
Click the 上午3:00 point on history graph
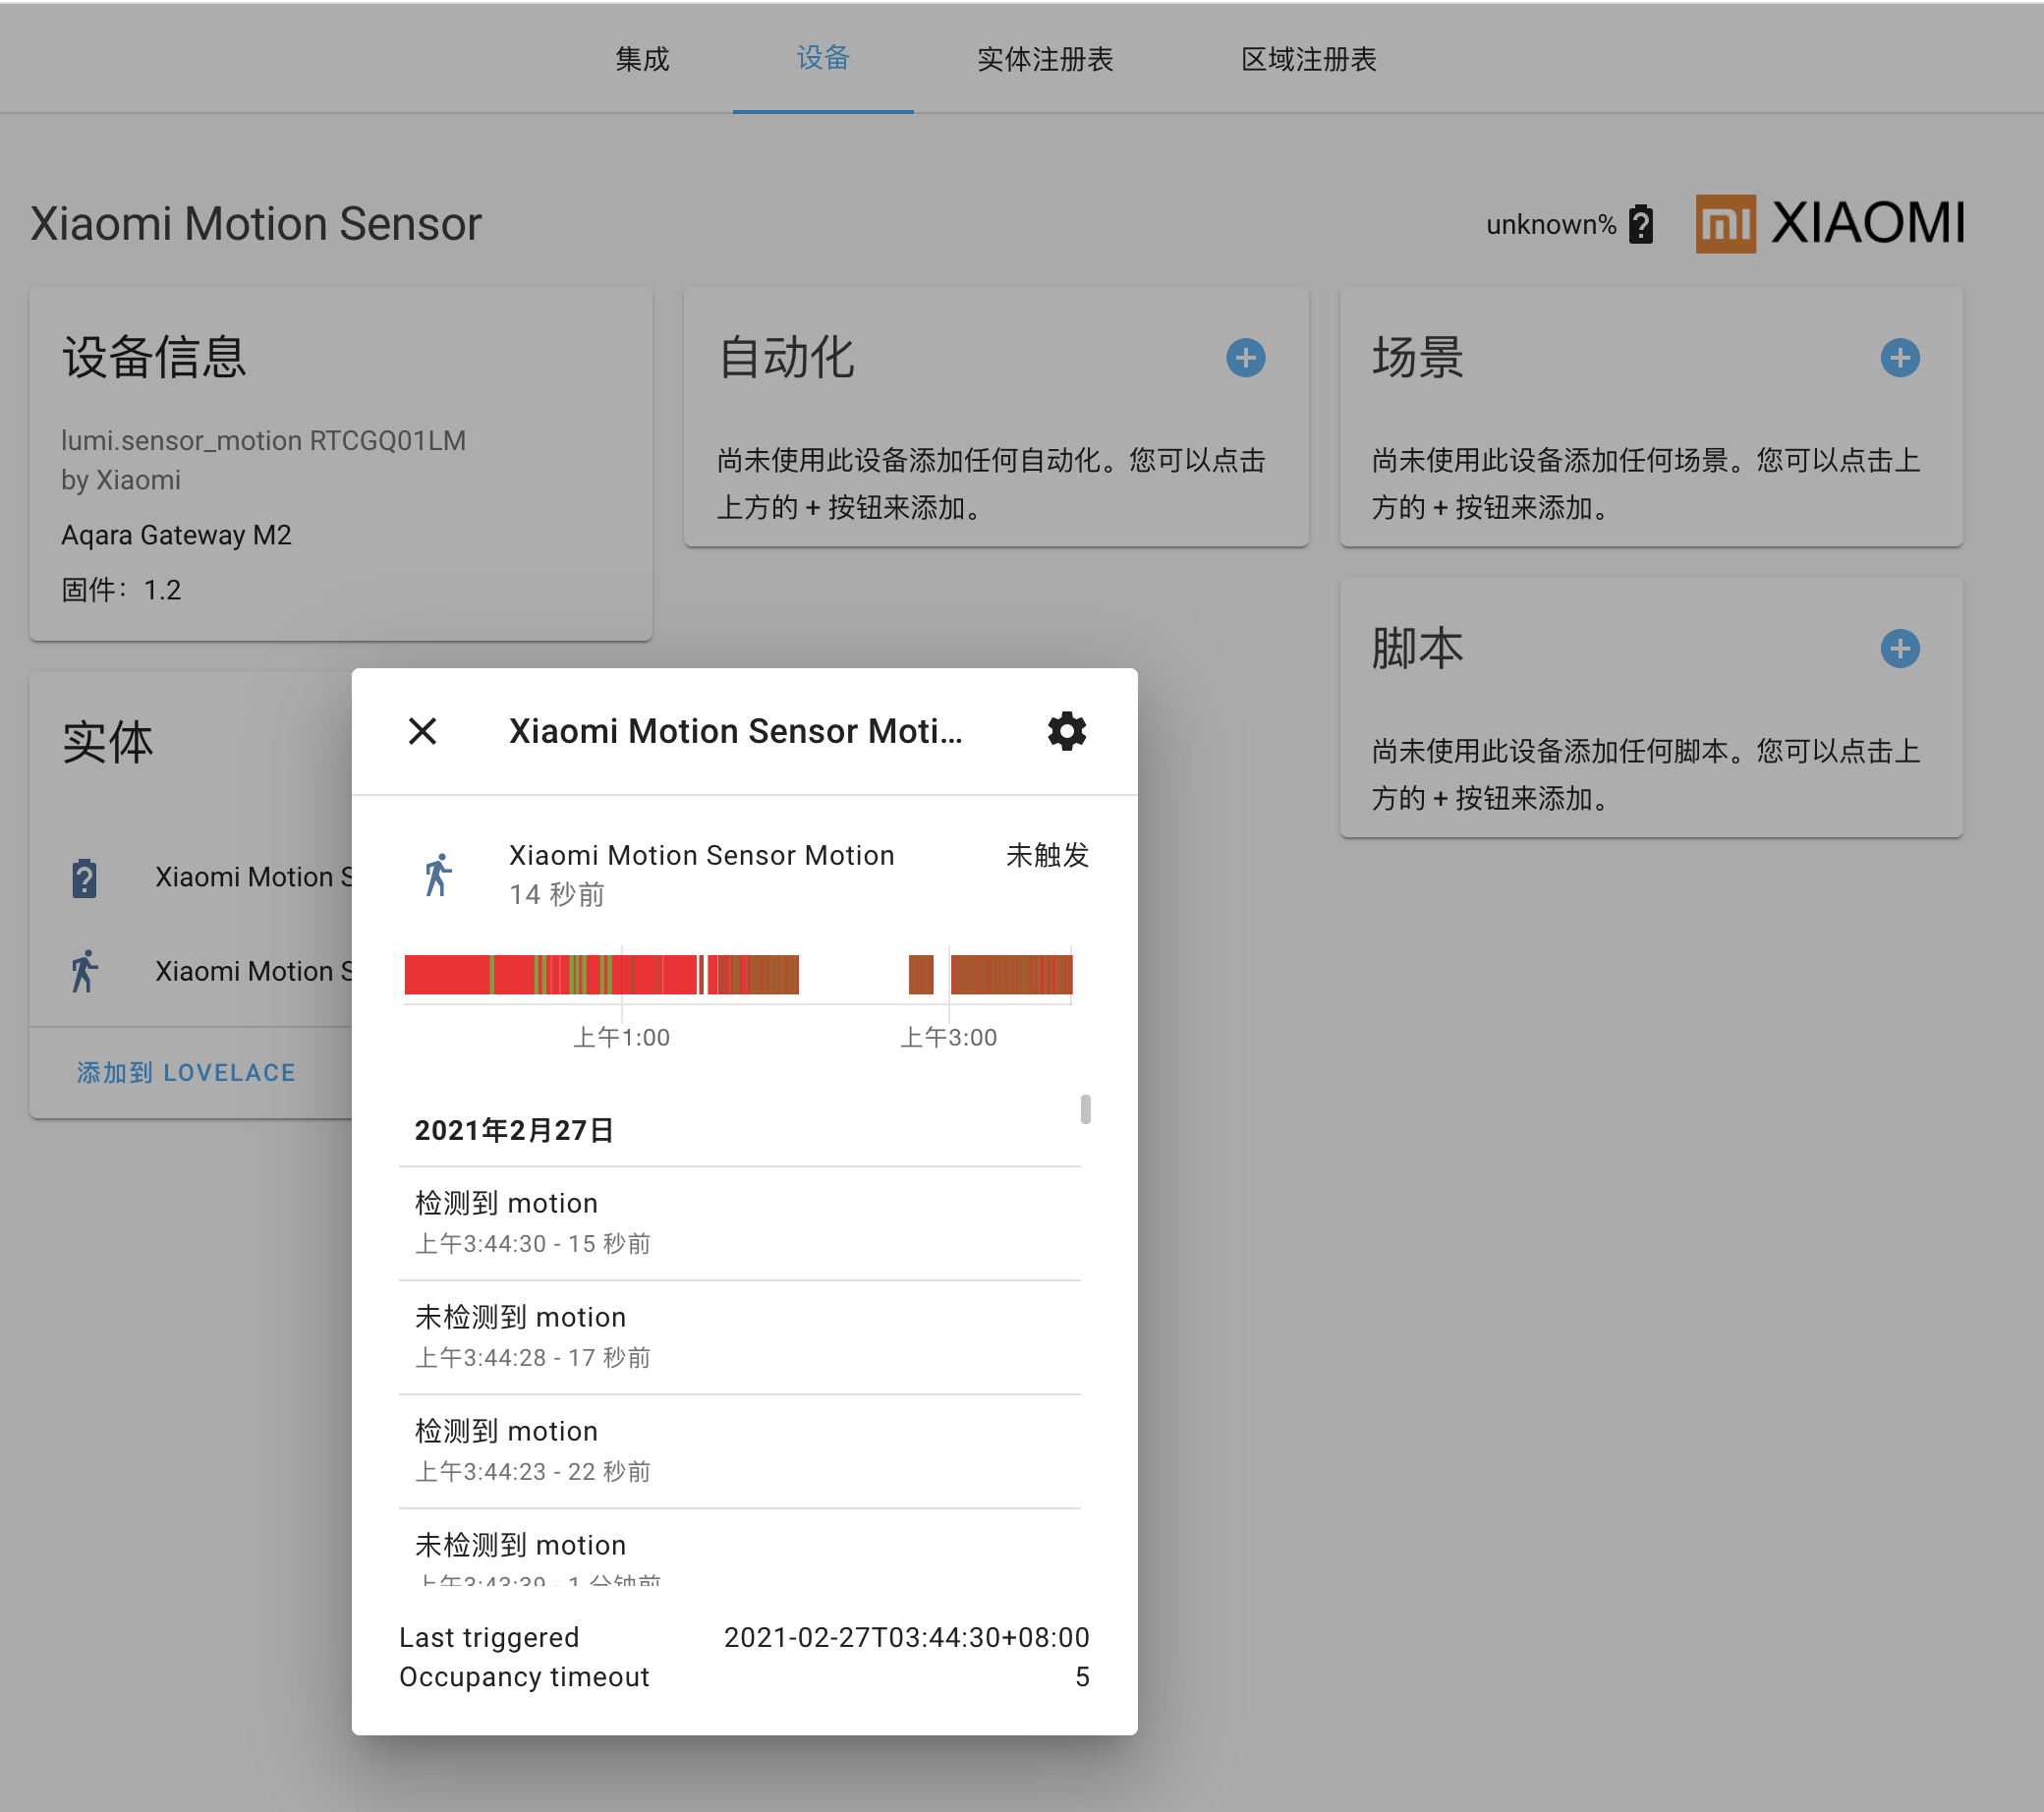pos(947,1037)
